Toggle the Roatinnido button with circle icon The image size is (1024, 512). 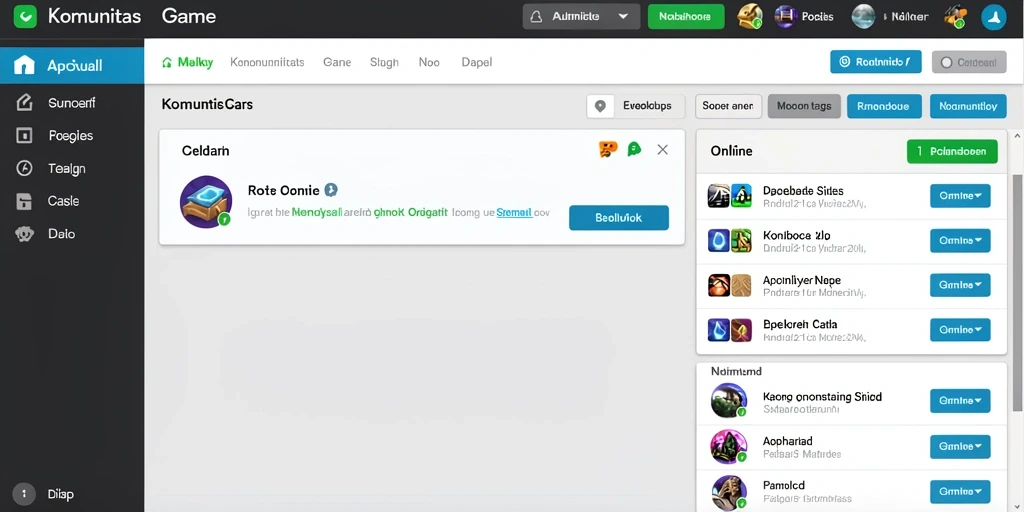point(875,62)
